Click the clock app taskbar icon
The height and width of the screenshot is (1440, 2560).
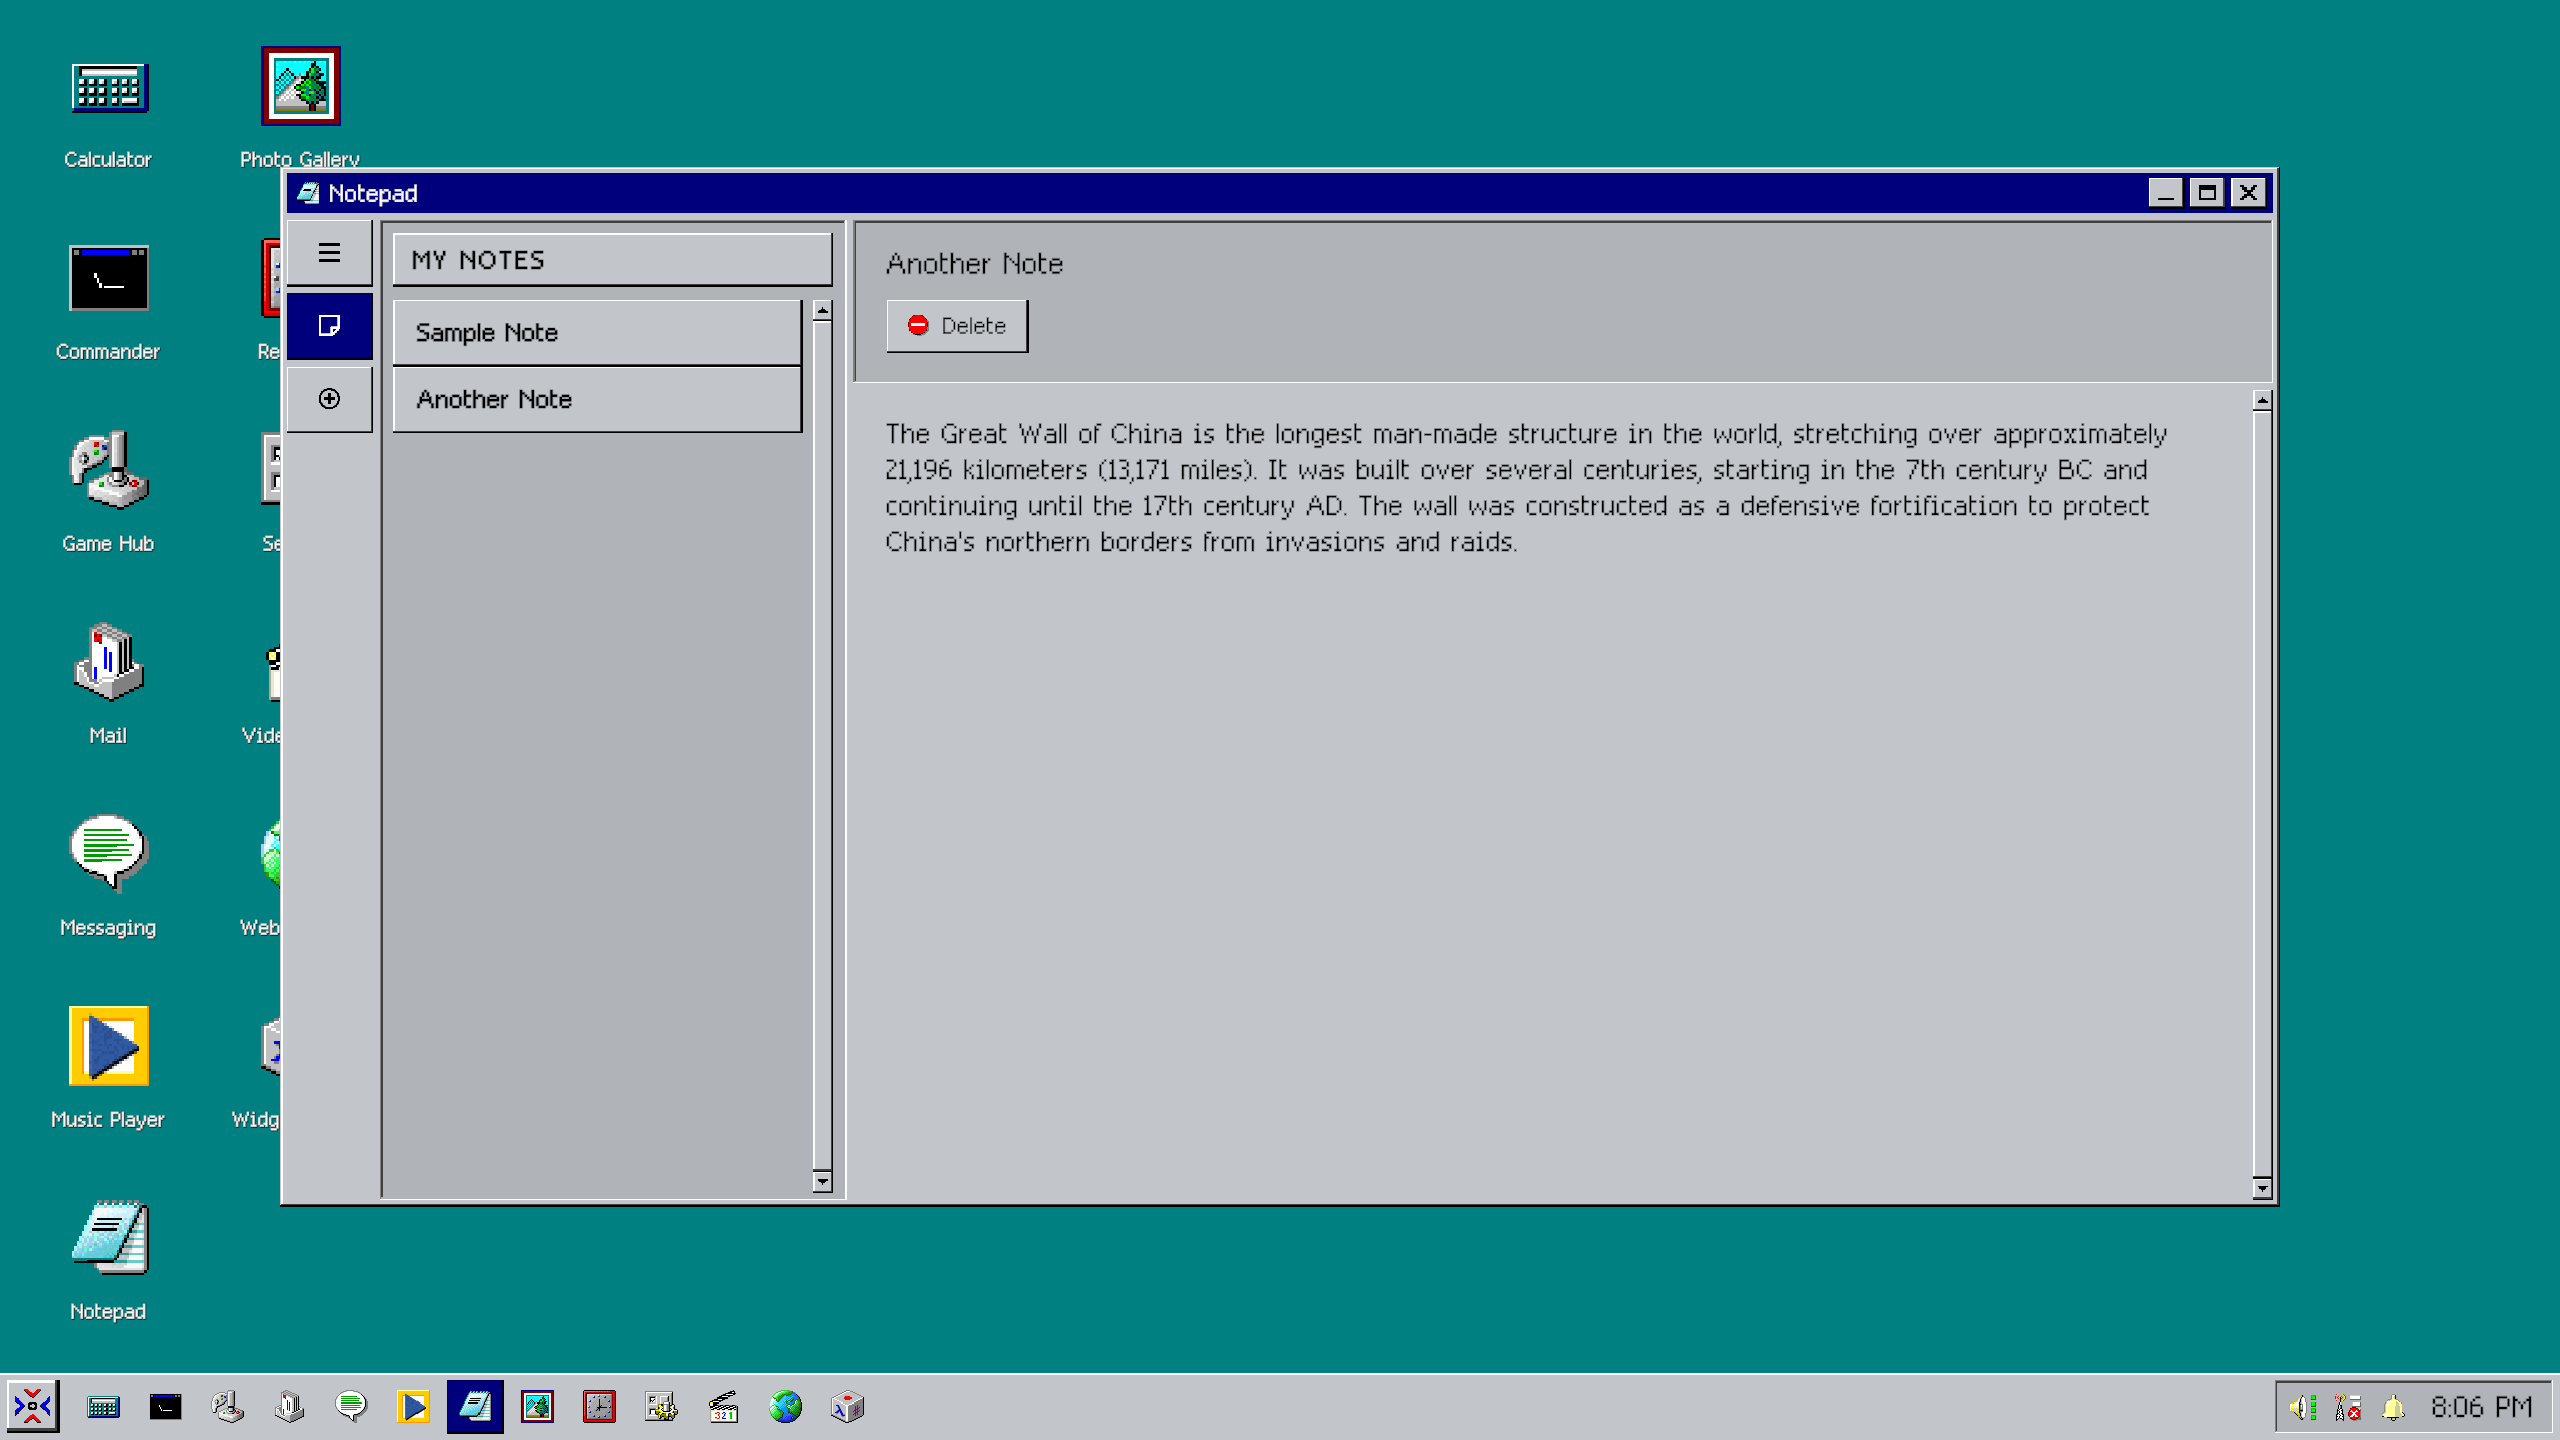click(x=599, y=1407)
